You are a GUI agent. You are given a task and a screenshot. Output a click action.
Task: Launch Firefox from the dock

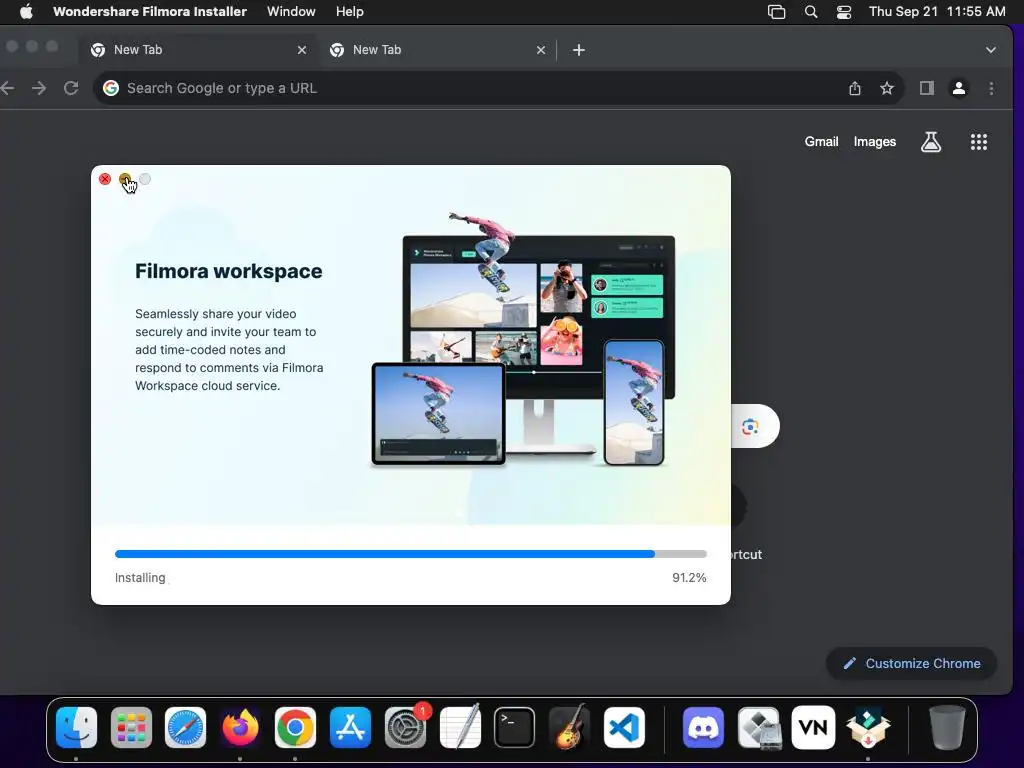(240, 728)
